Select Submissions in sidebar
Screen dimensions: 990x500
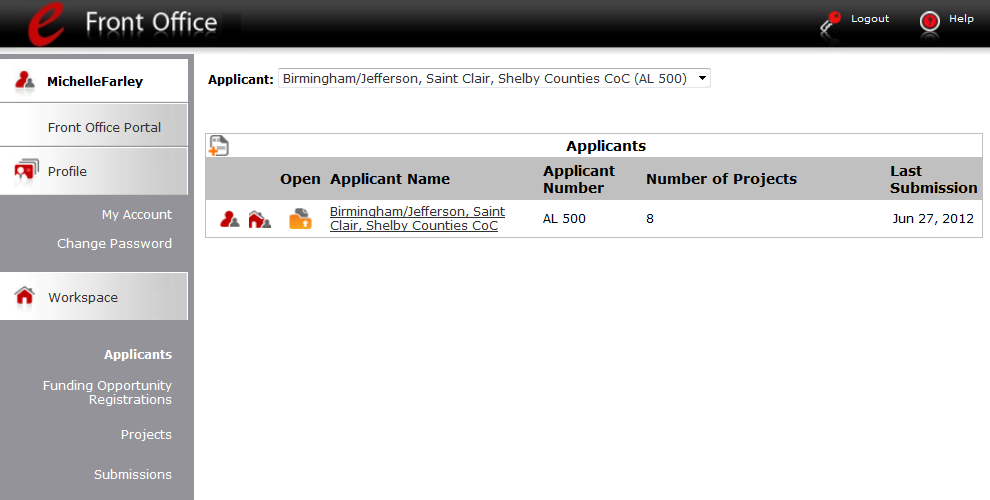133,475
